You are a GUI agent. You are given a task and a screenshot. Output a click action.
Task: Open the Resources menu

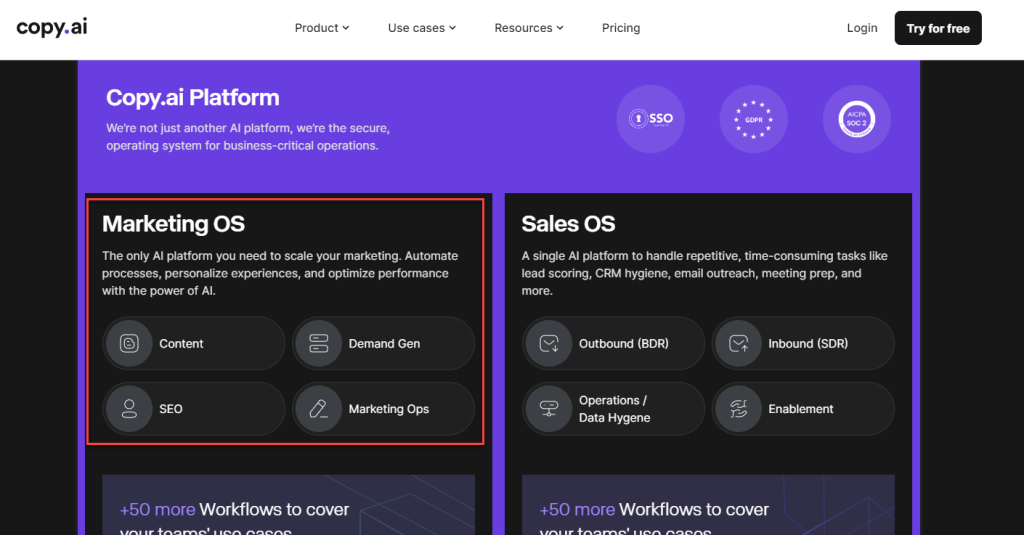(x=529, y=28)
